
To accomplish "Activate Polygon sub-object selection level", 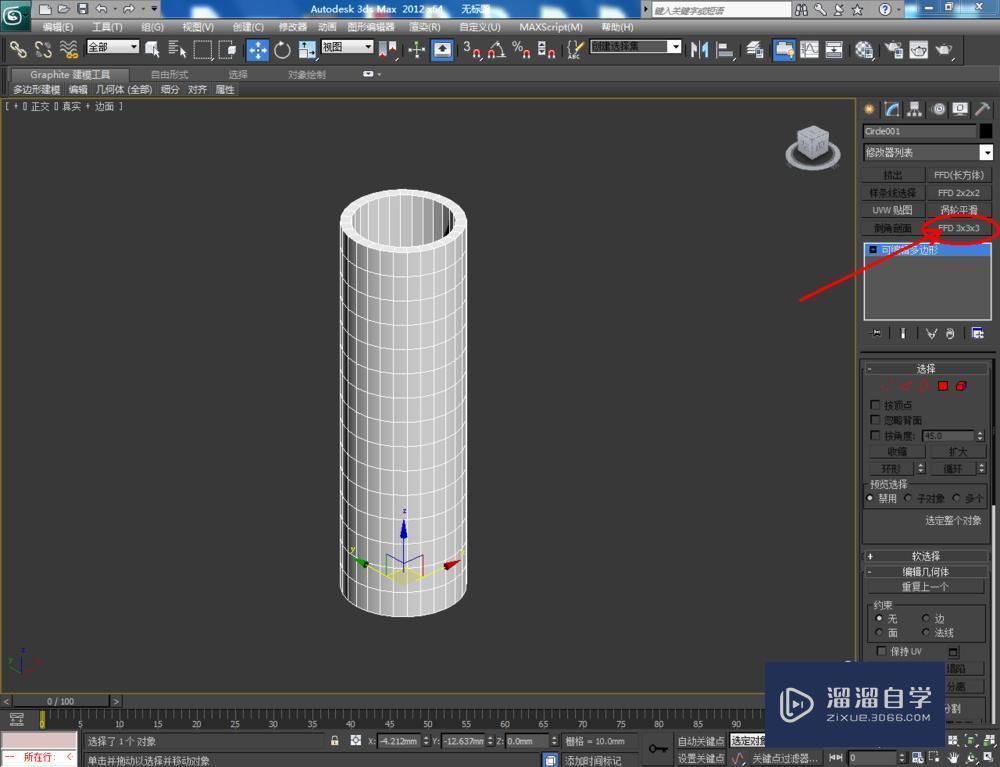I will click(x=943, y=386).
